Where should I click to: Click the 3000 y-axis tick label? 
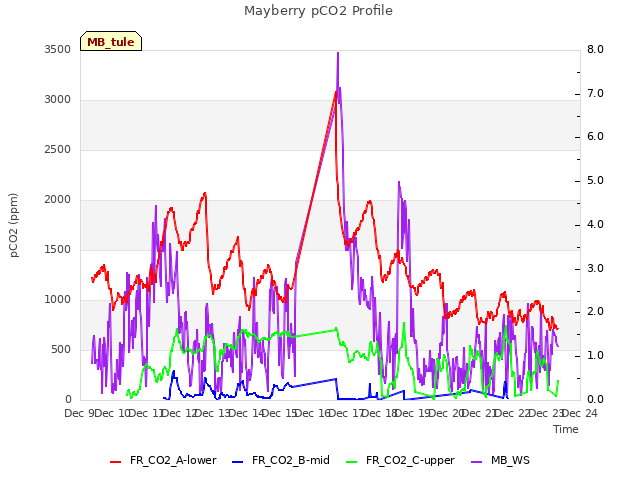[x=58, y=100]
